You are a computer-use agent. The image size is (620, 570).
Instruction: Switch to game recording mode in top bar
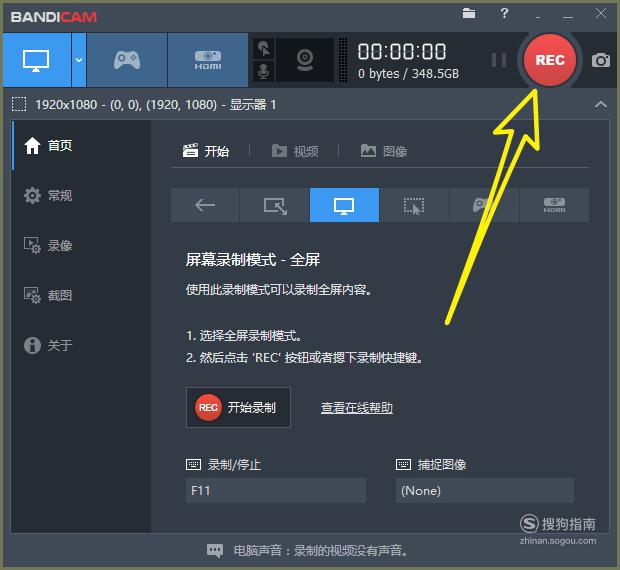point(127,60)
